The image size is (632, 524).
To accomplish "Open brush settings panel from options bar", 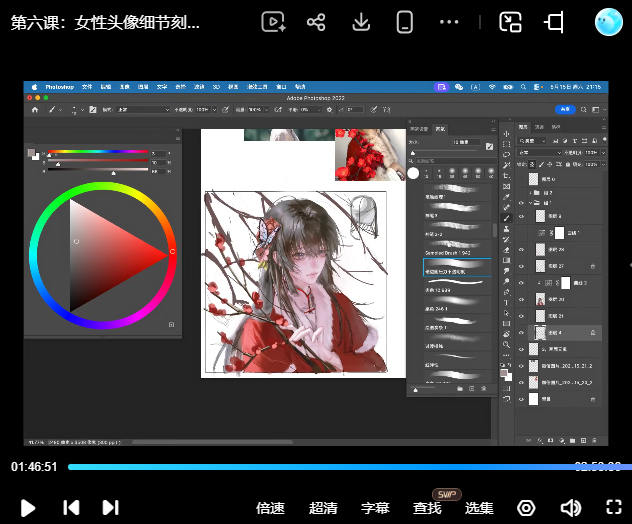I will coord(92,110).
